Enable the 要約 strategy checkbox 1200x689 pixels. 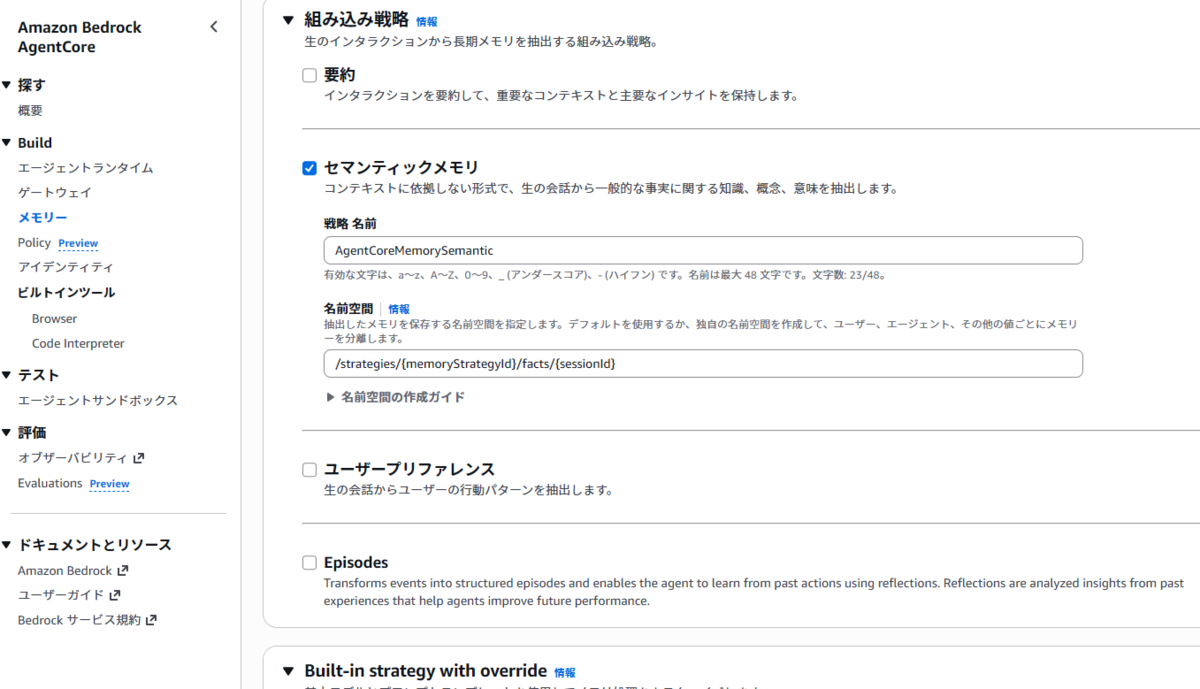tap(310, 75)
